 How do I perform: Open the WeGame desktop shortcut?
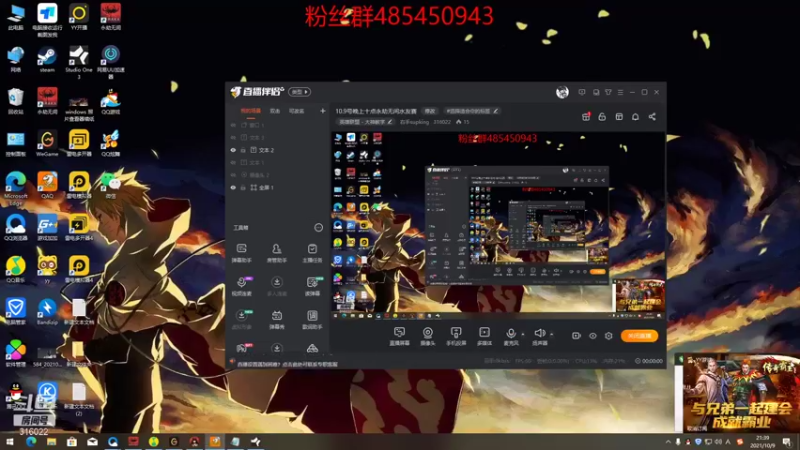(x=47, y=143)
